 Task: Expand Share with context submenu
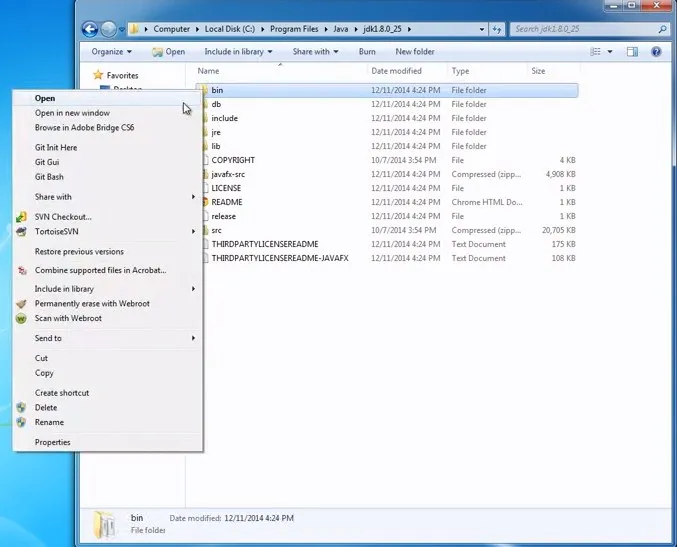(107, 196)
